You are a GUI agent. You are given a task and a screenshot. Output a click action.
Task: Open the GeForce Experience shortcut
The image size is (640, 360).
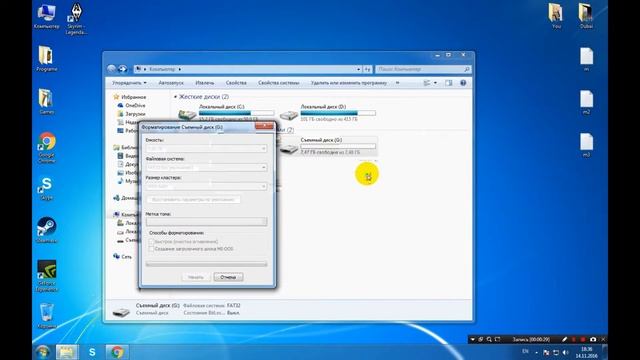47,276
